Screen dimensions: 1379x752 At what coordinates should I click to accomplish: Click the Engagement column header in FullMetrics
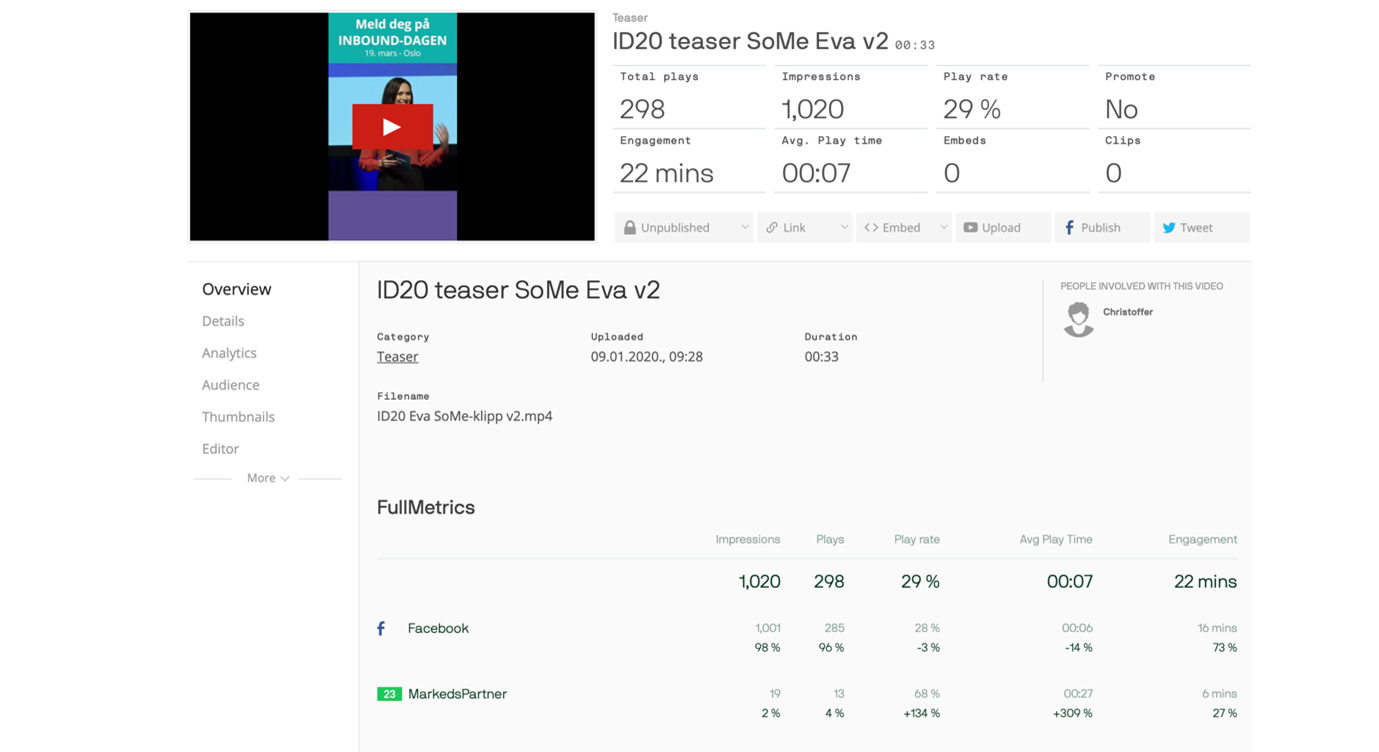pos(1203,539)
